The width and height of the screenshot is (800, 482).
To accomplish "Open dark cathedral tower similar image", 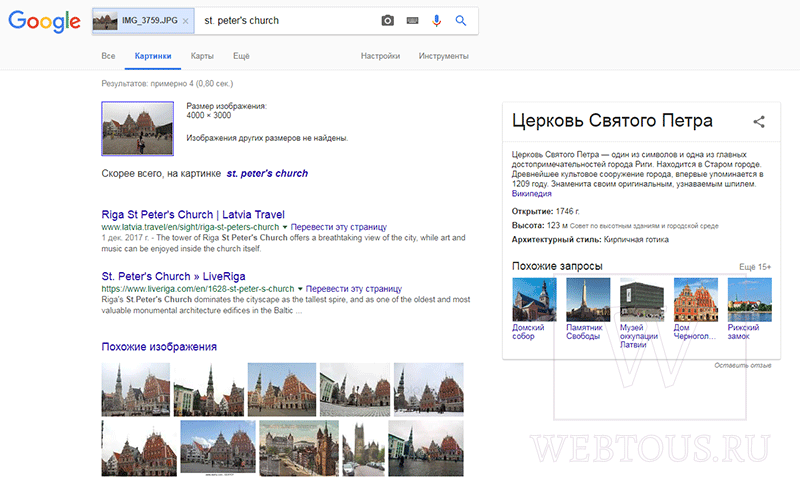I will (363, 448).
